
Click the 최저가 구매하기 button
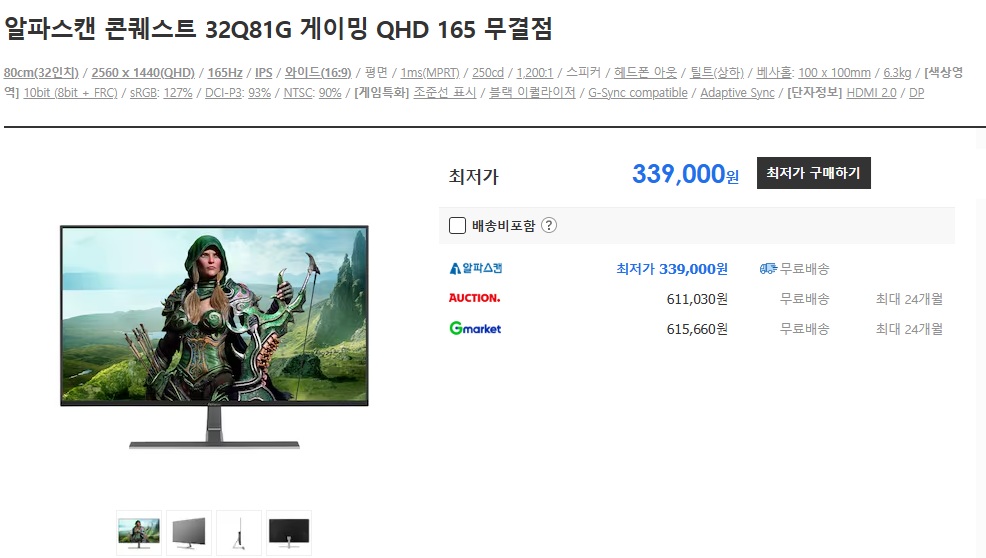(x=814, y=173)
